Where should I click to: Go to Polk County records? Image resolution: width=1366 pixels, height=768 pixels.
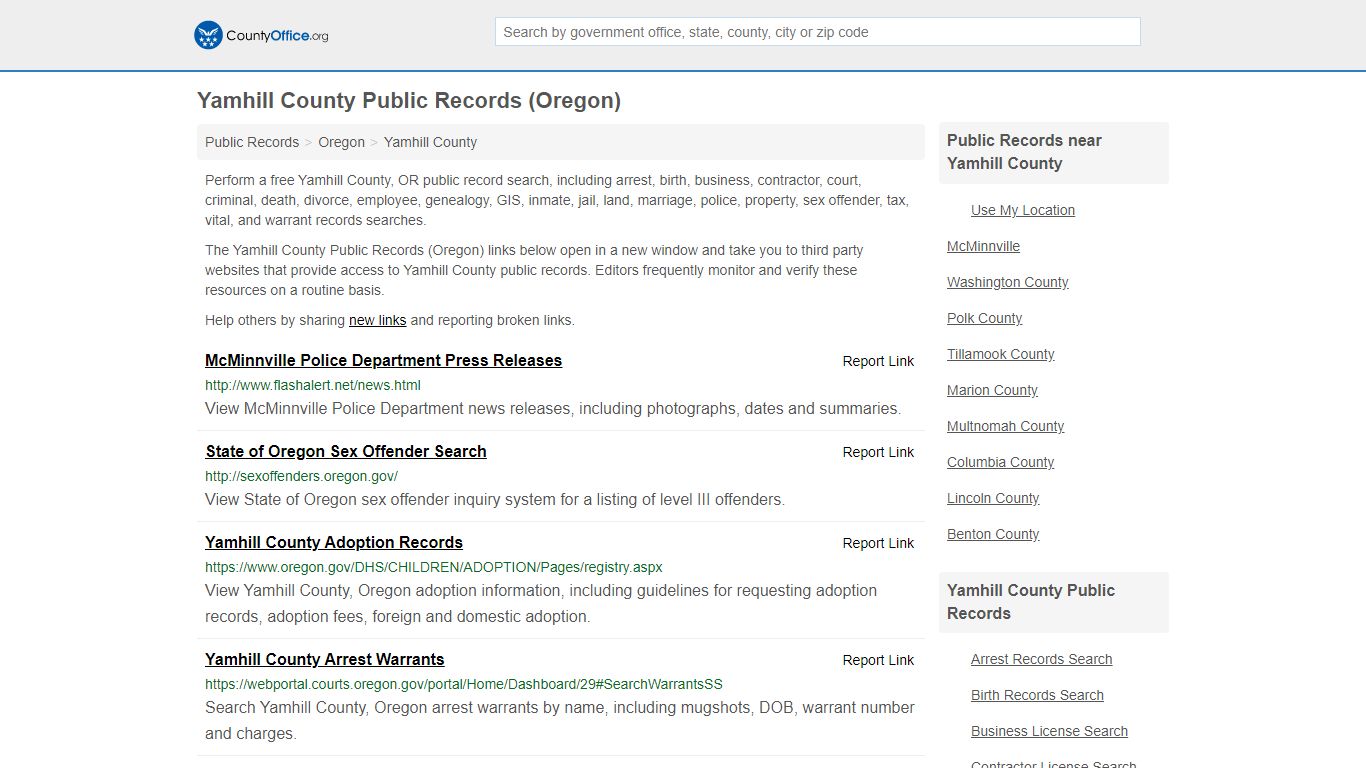pos(984,318)
